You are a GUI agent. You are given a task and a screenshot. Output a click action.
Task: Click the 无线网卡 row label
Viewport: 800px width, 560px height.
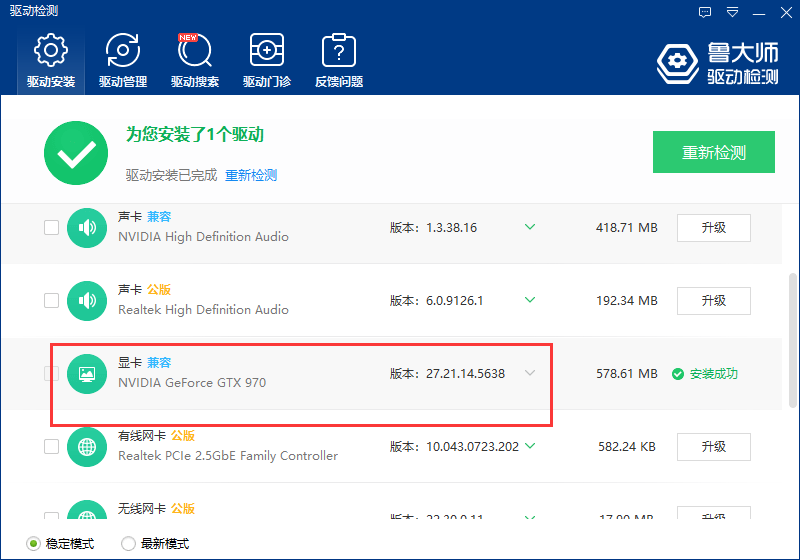pos(142,508)
